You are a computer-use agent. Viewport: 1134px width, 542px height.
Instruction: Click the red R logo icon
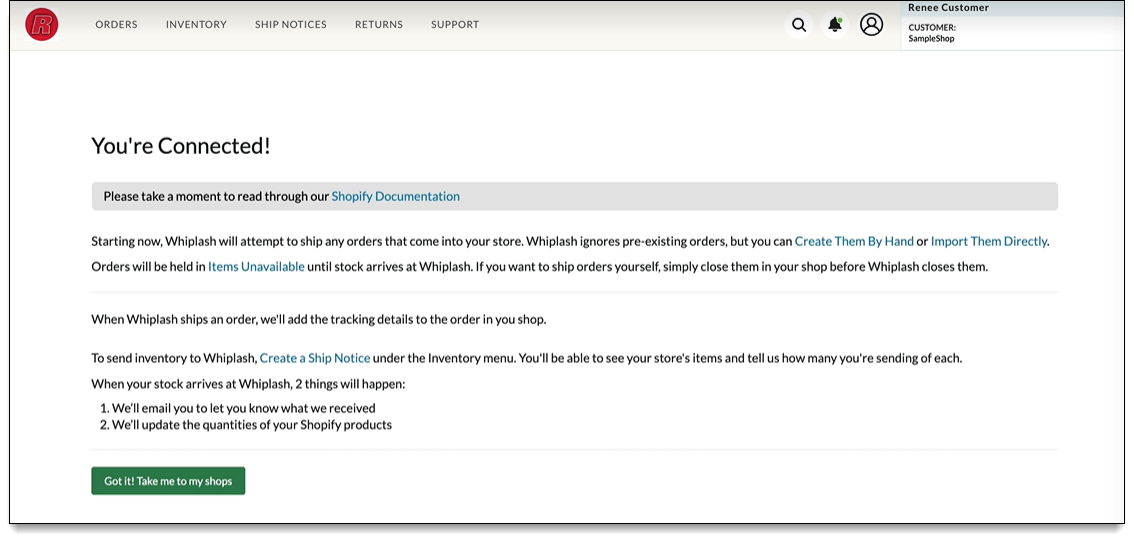42,25
